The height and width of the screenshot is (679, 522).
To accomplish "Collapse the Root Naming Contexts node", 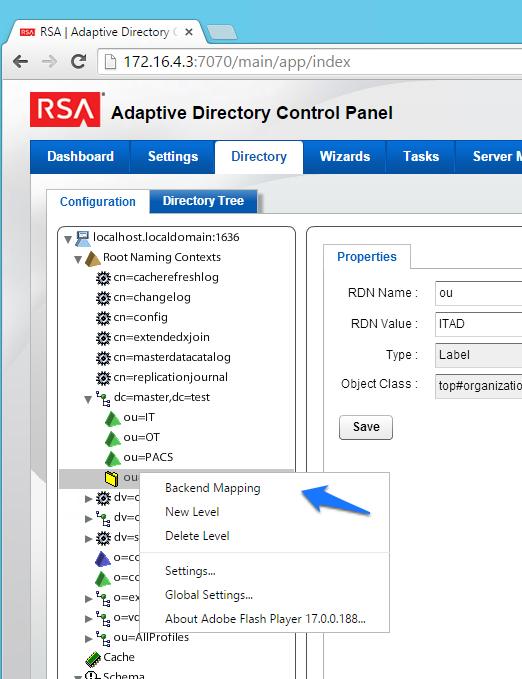I will coord(78,259).
